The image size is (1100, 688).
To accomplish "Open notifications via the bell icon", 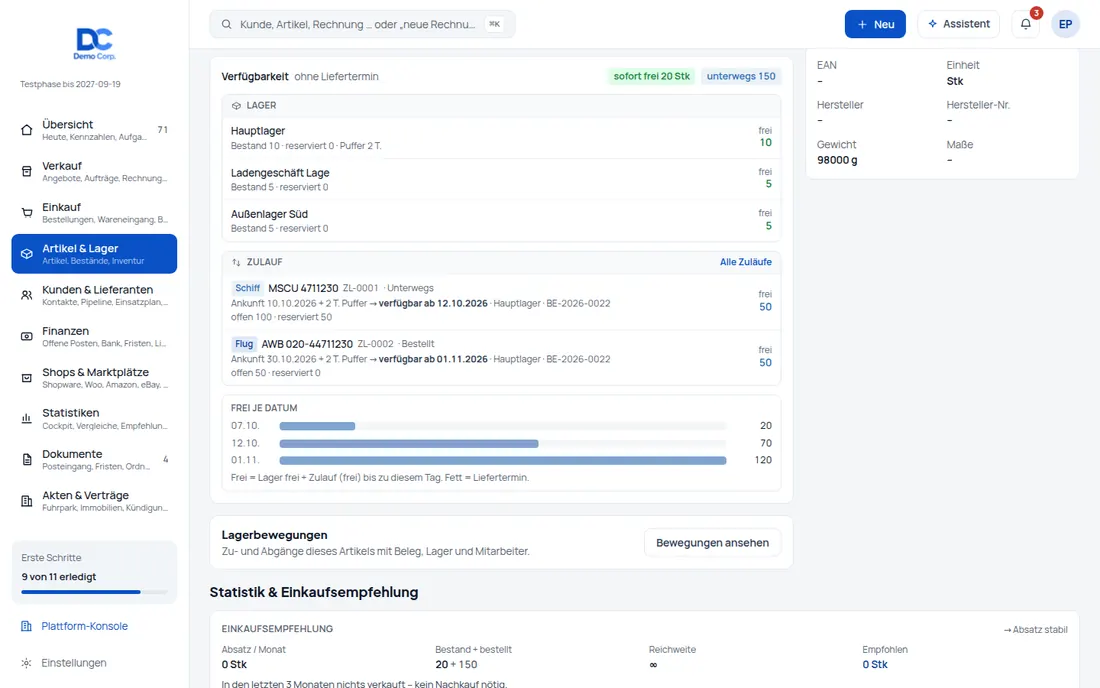I will [x=1026, y=24].
